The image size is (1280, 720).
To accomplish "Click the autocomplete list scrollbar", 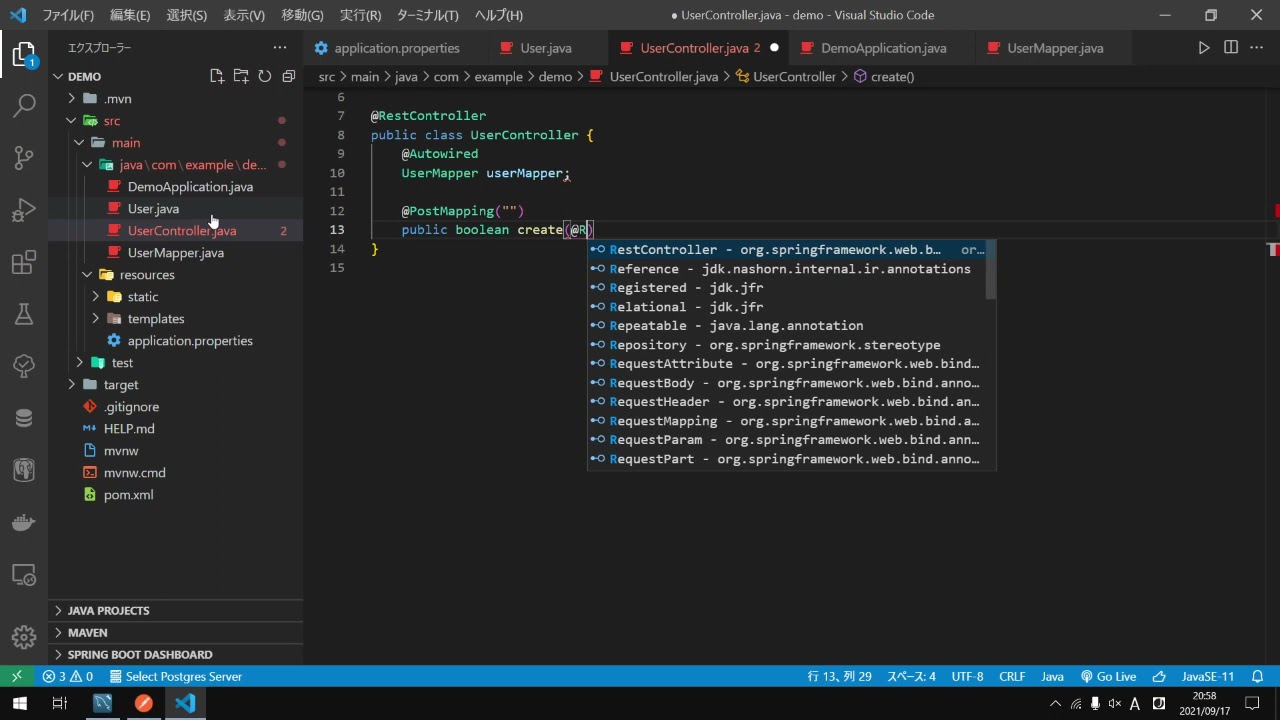I will click(990, 270).
